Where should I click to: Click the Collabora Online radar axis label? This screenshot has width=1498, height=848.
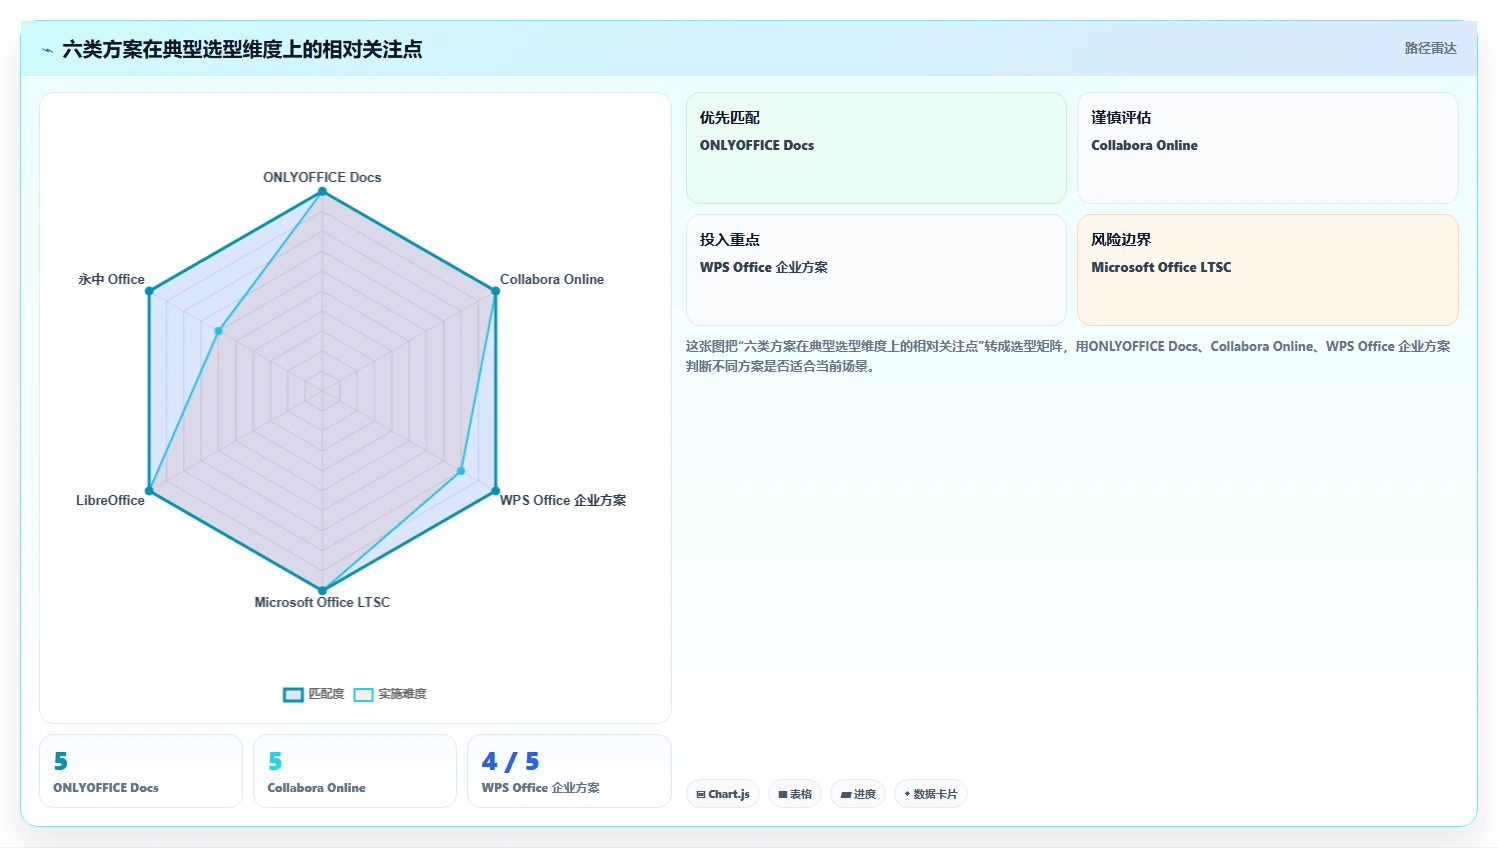(x=552, y=279)
